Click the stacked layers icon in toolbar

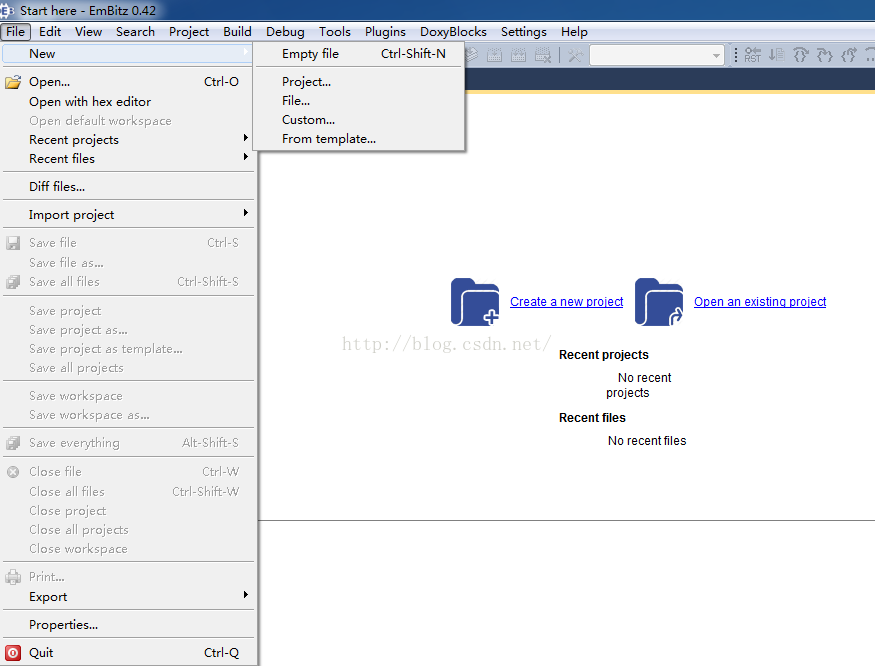coord(472,55)
